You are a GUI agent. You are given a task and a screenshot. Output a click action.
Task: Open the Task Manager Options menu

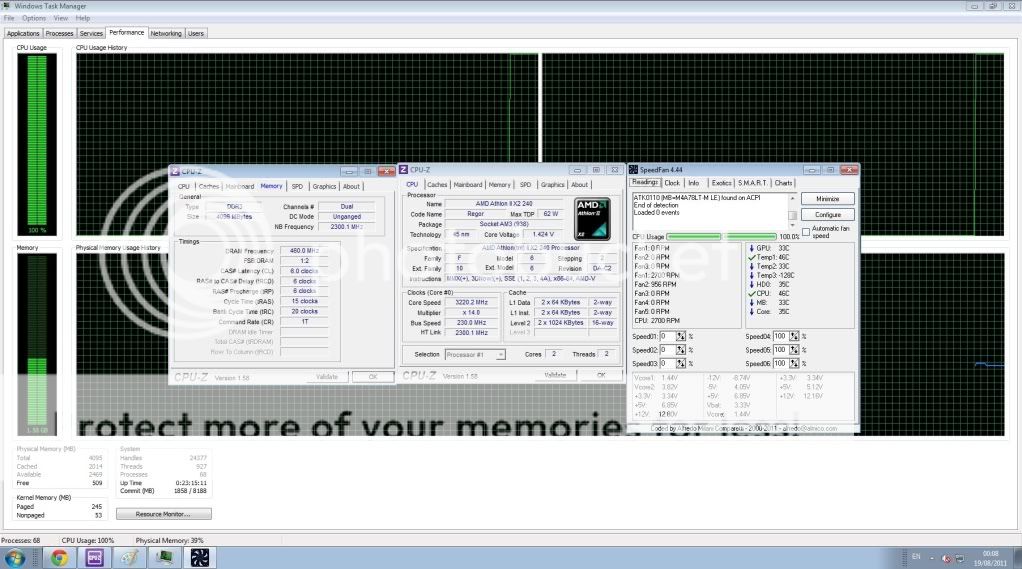(x=34, y=18)
